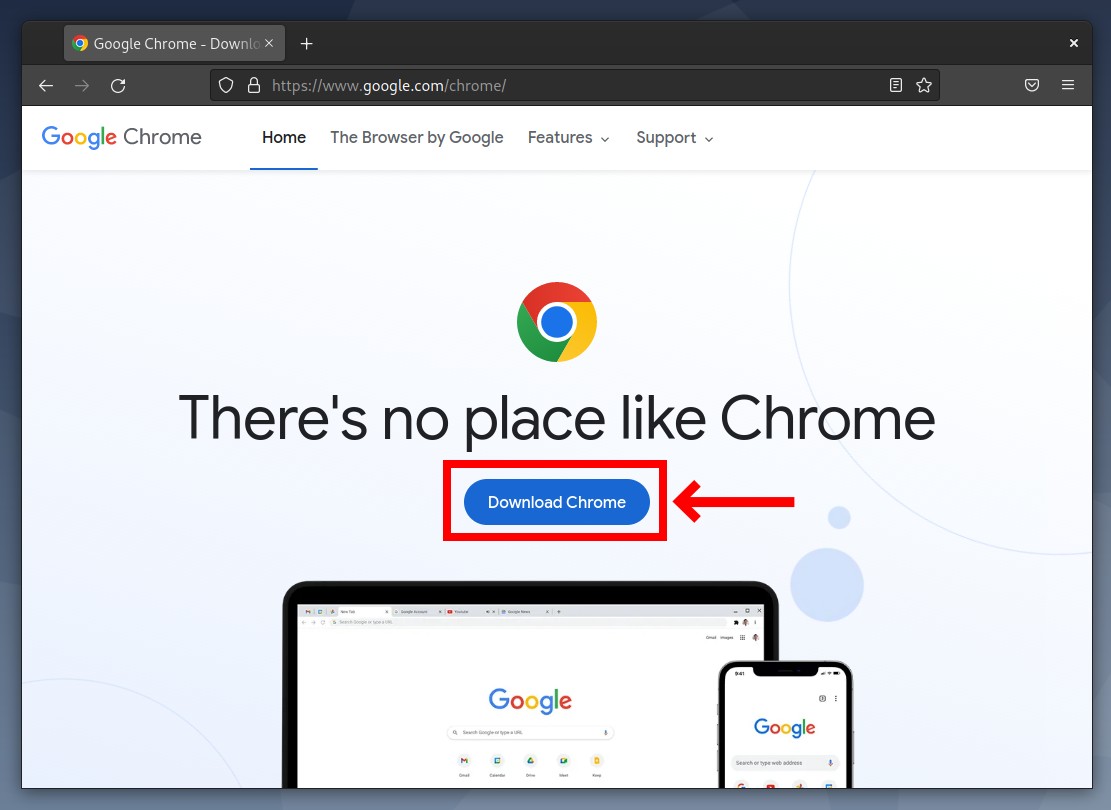Click the forward navigation arrow
This screenshot has height=810, width=1111.
point(82,86)
